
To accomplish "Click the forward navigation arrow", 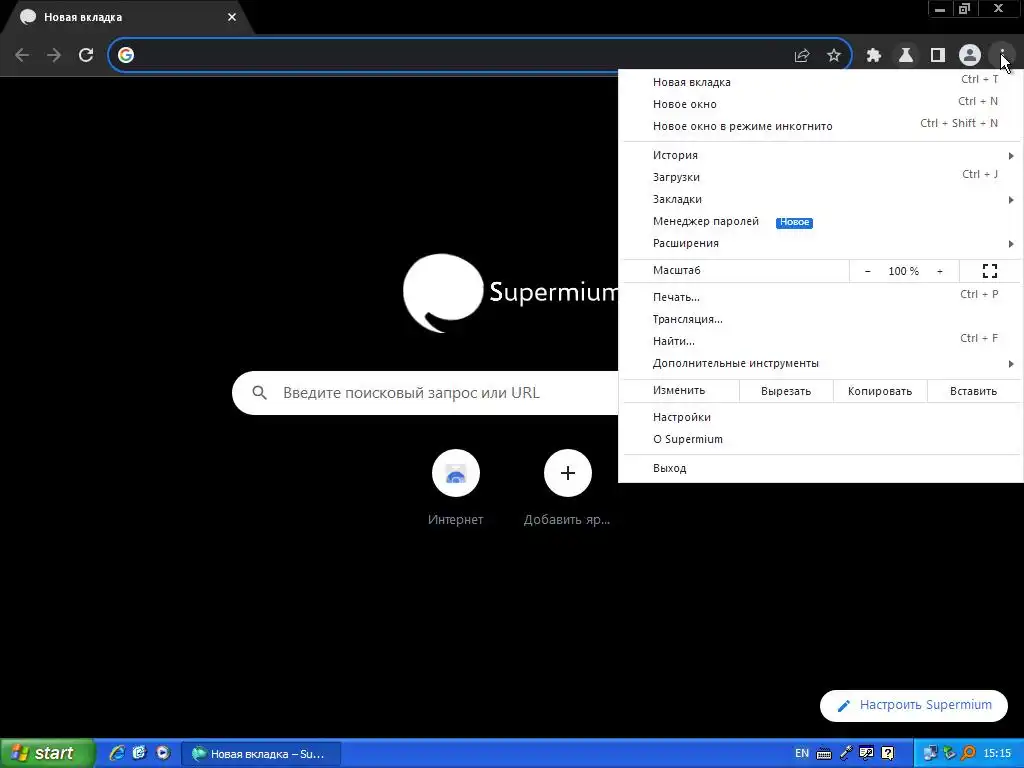I will (x=54, y=55).
